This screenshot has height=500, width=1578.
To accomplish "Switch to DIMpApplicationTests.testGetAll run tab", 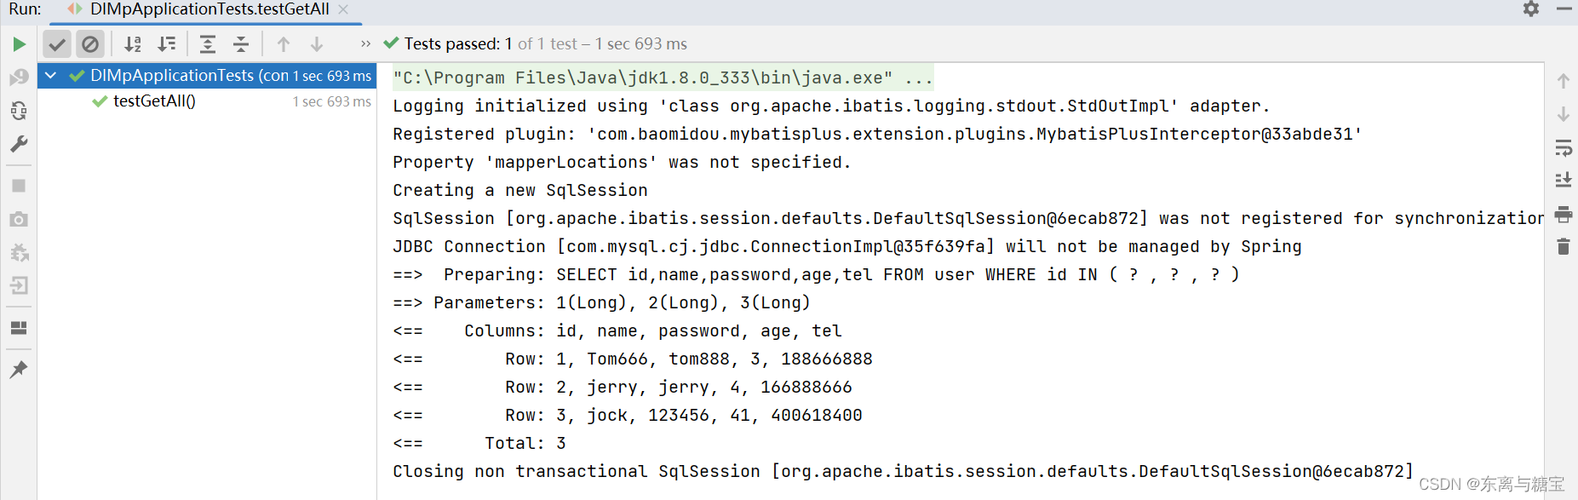I will (x=208, y=9).
